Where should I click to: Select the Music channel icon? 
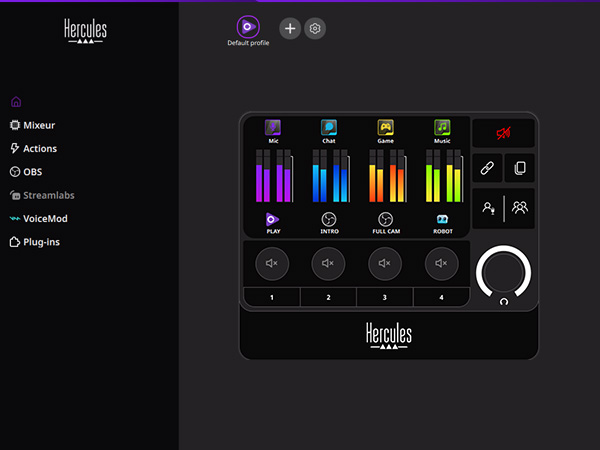(442, 128)
